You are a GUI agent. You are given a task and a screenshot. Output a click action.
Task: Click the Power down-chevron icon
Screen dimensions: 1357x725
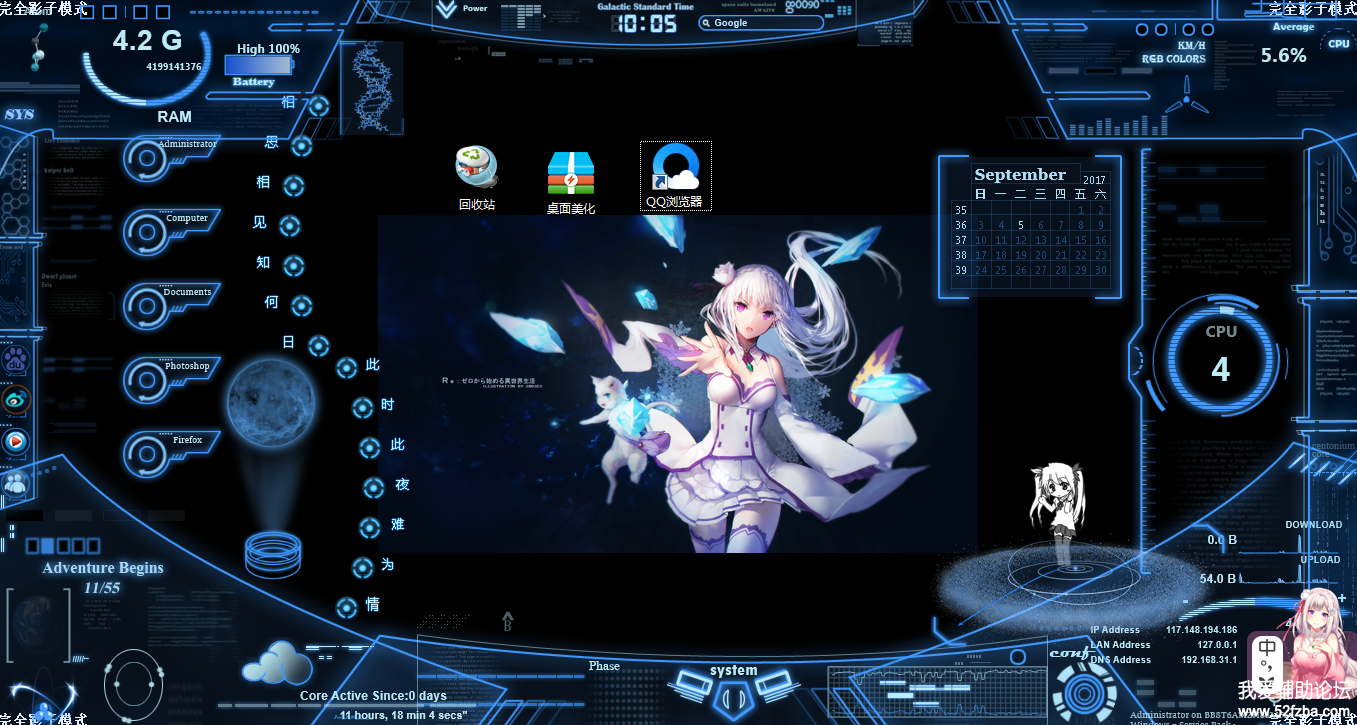coord(445,9)
